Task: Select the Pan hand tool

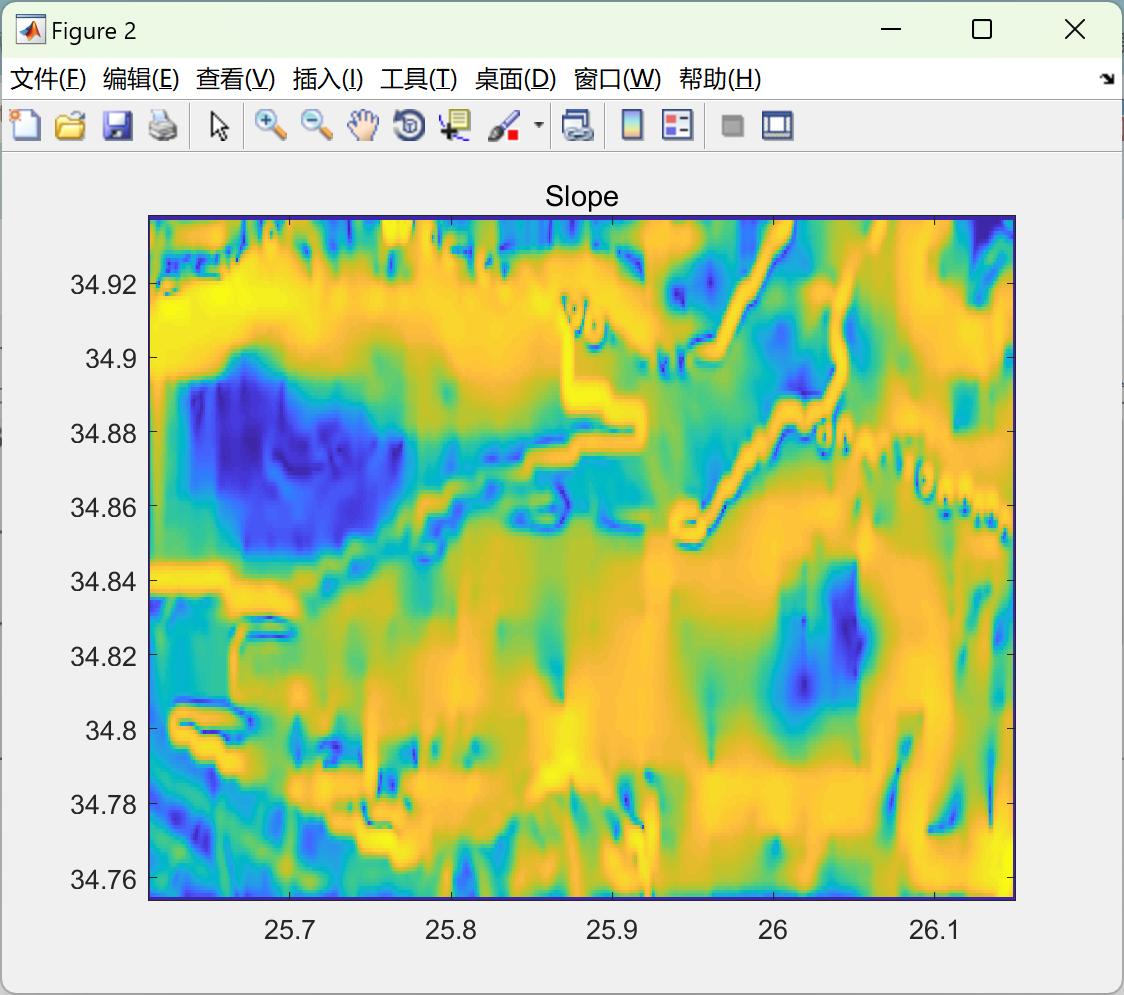Action: pyautogui.click(x=363, y=125)
